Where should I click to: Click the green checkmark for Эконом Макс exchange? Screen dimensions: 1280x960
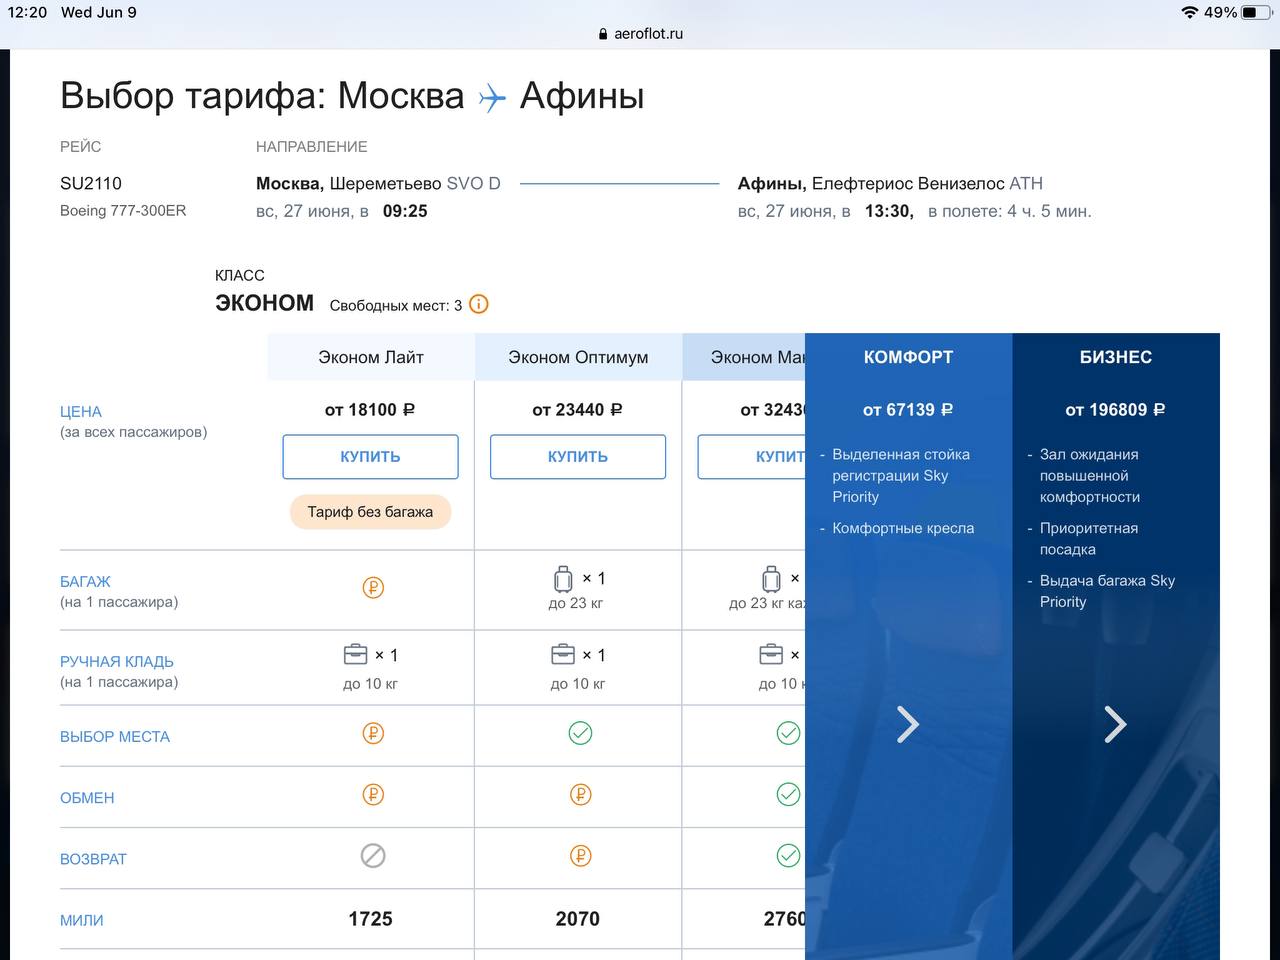click(x=788, y=795)
